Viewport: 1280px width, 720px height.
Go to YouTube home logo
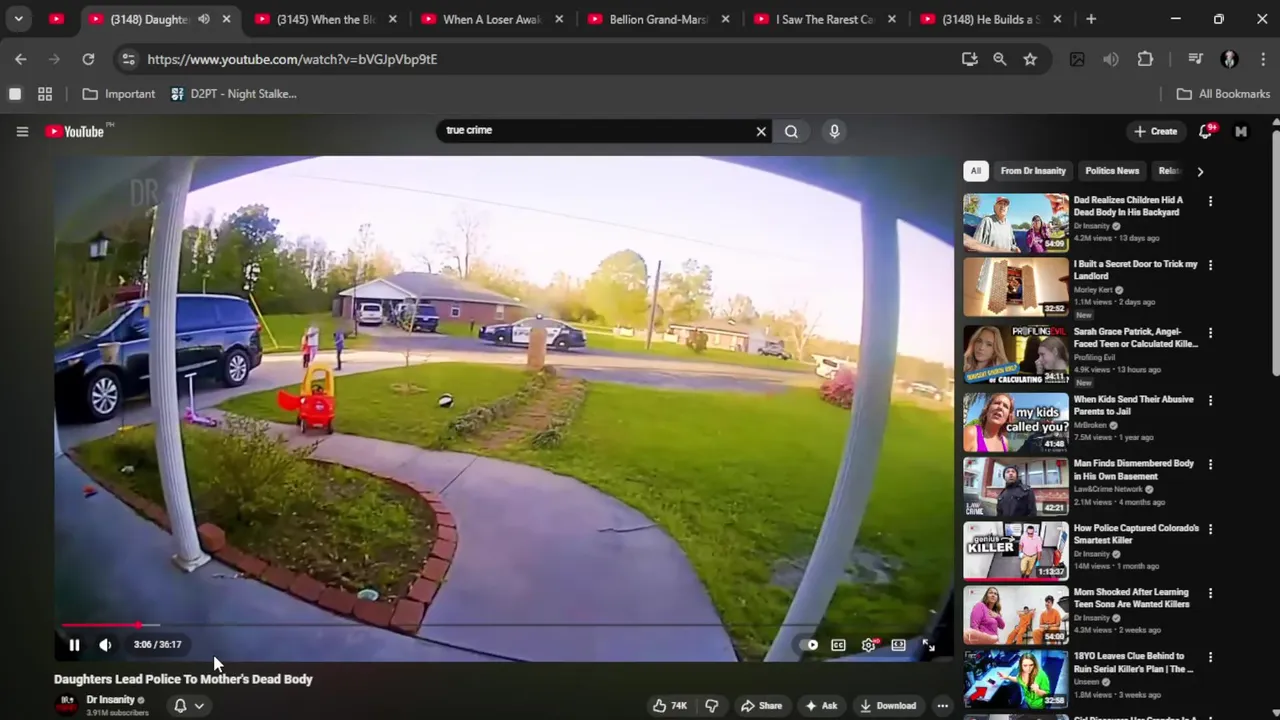pyautogui.click(x=75, y=131)
